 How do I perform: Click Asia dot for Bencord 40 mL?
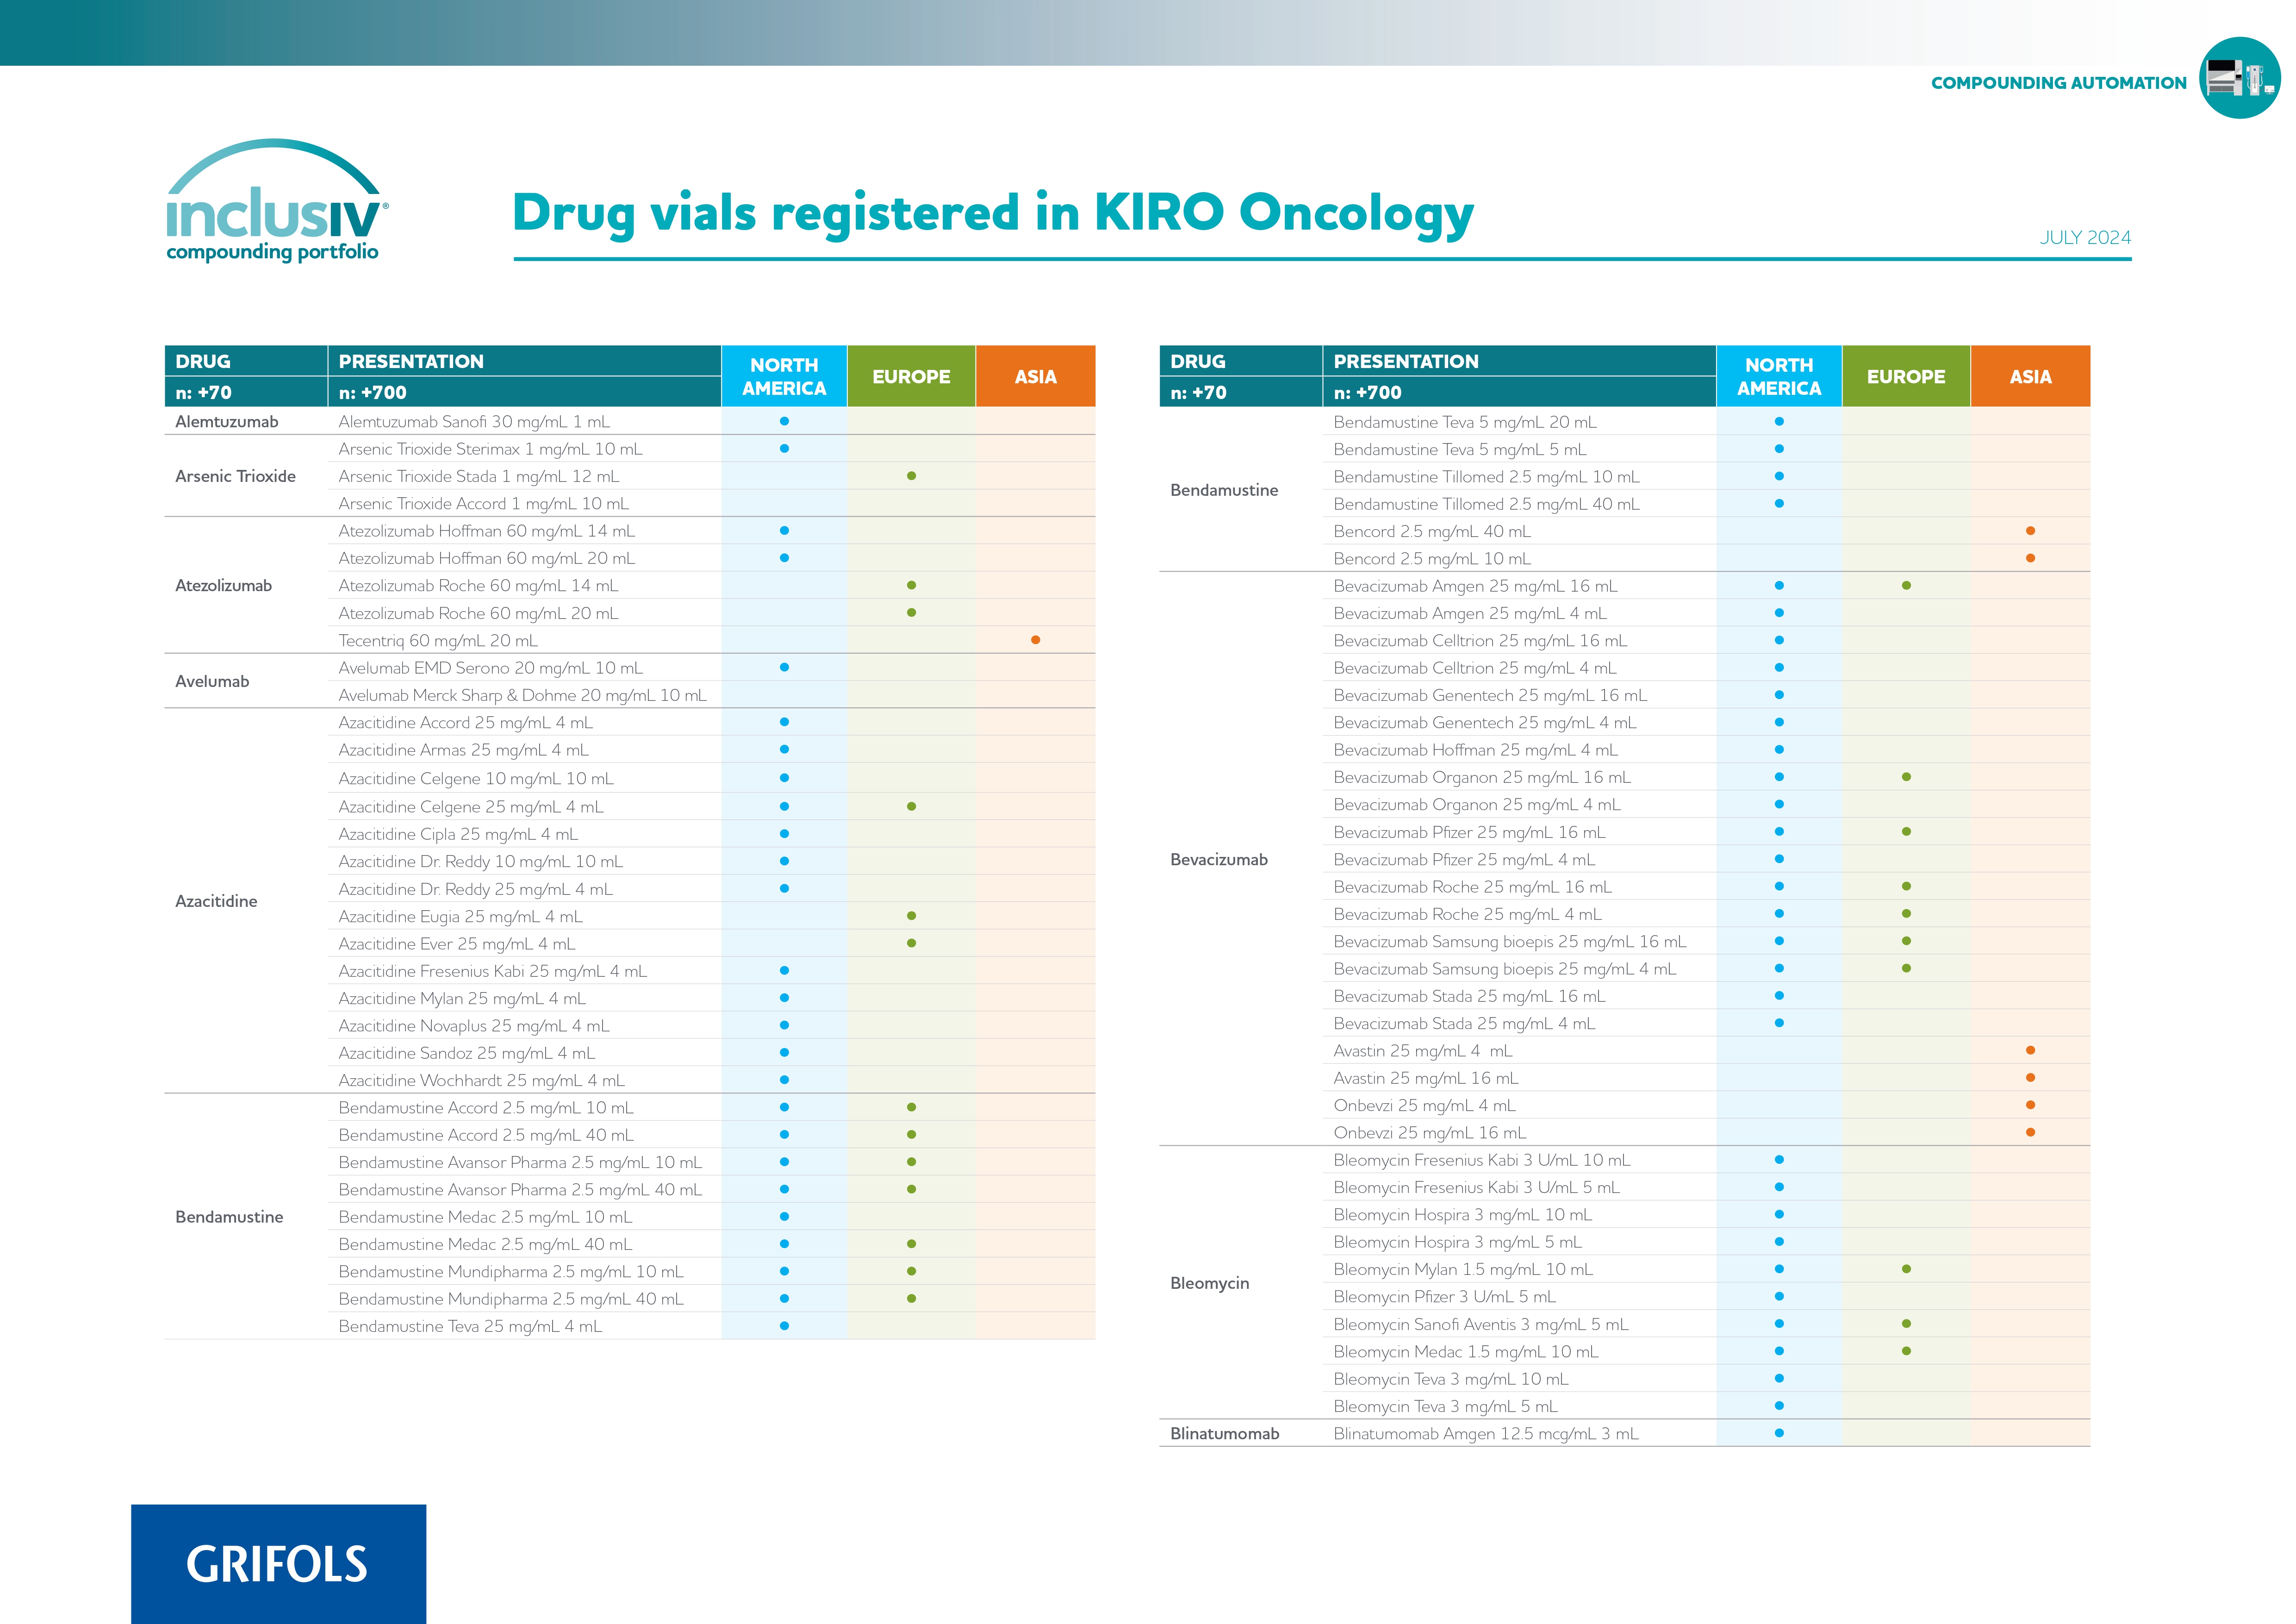pyautogui.click(x=2030, y=531)
